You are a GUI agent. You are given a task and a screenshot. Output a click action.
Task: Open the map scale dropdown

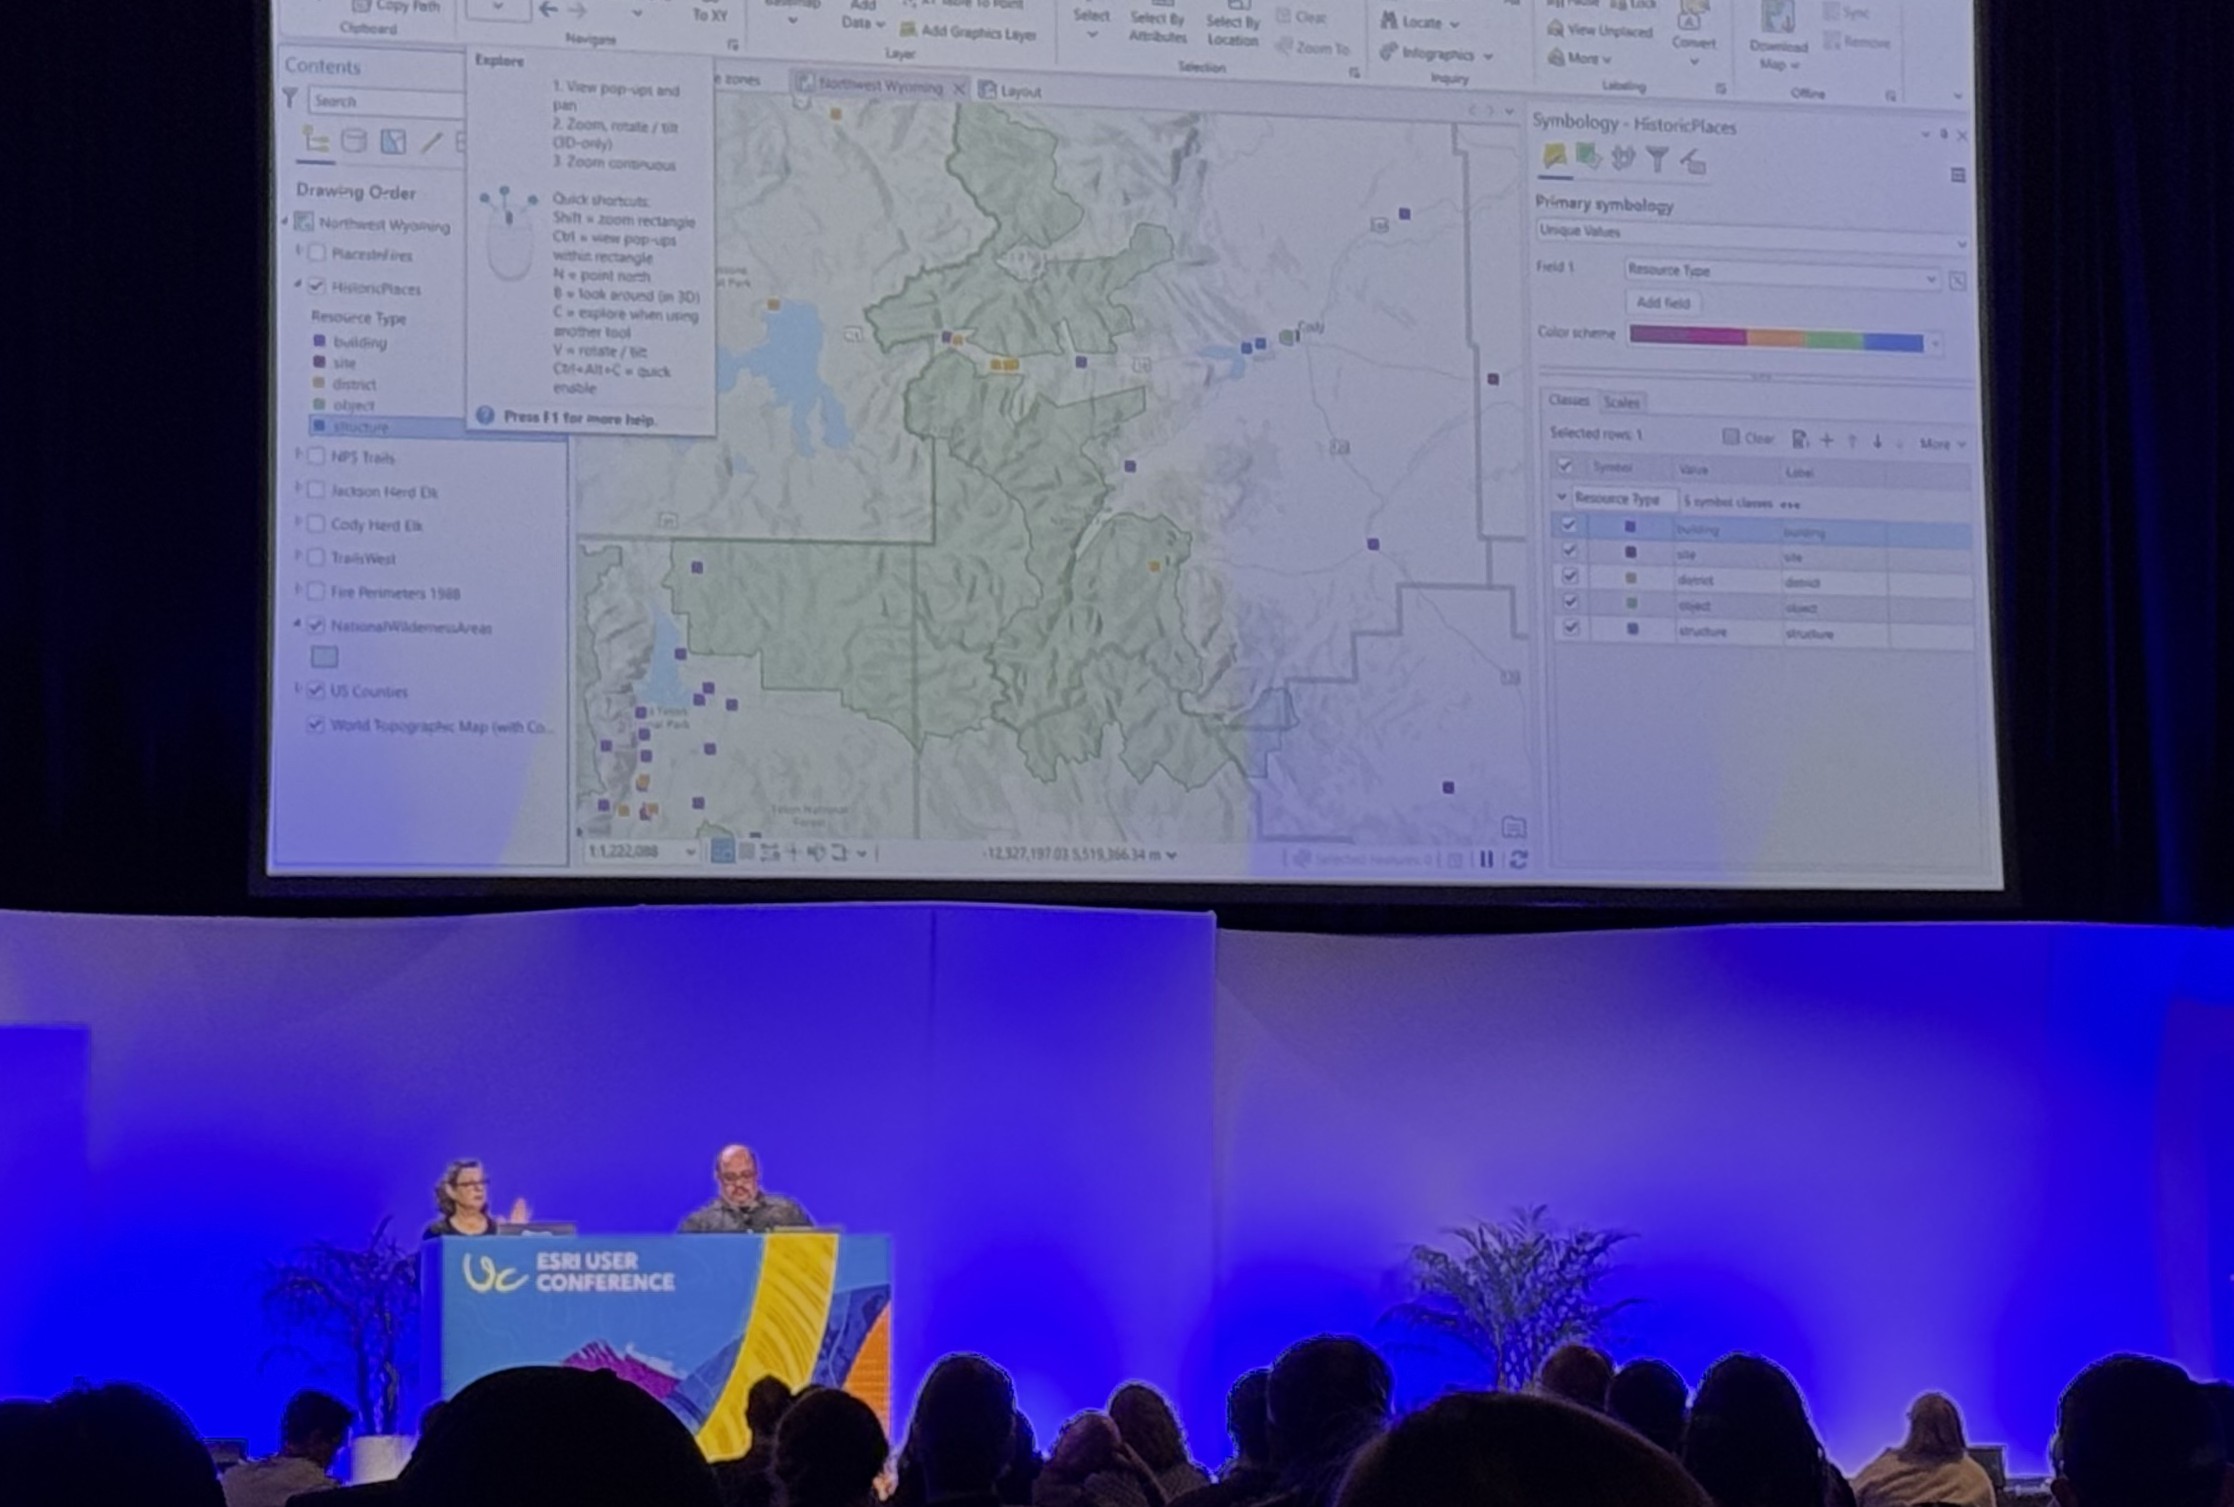[689, 851]
